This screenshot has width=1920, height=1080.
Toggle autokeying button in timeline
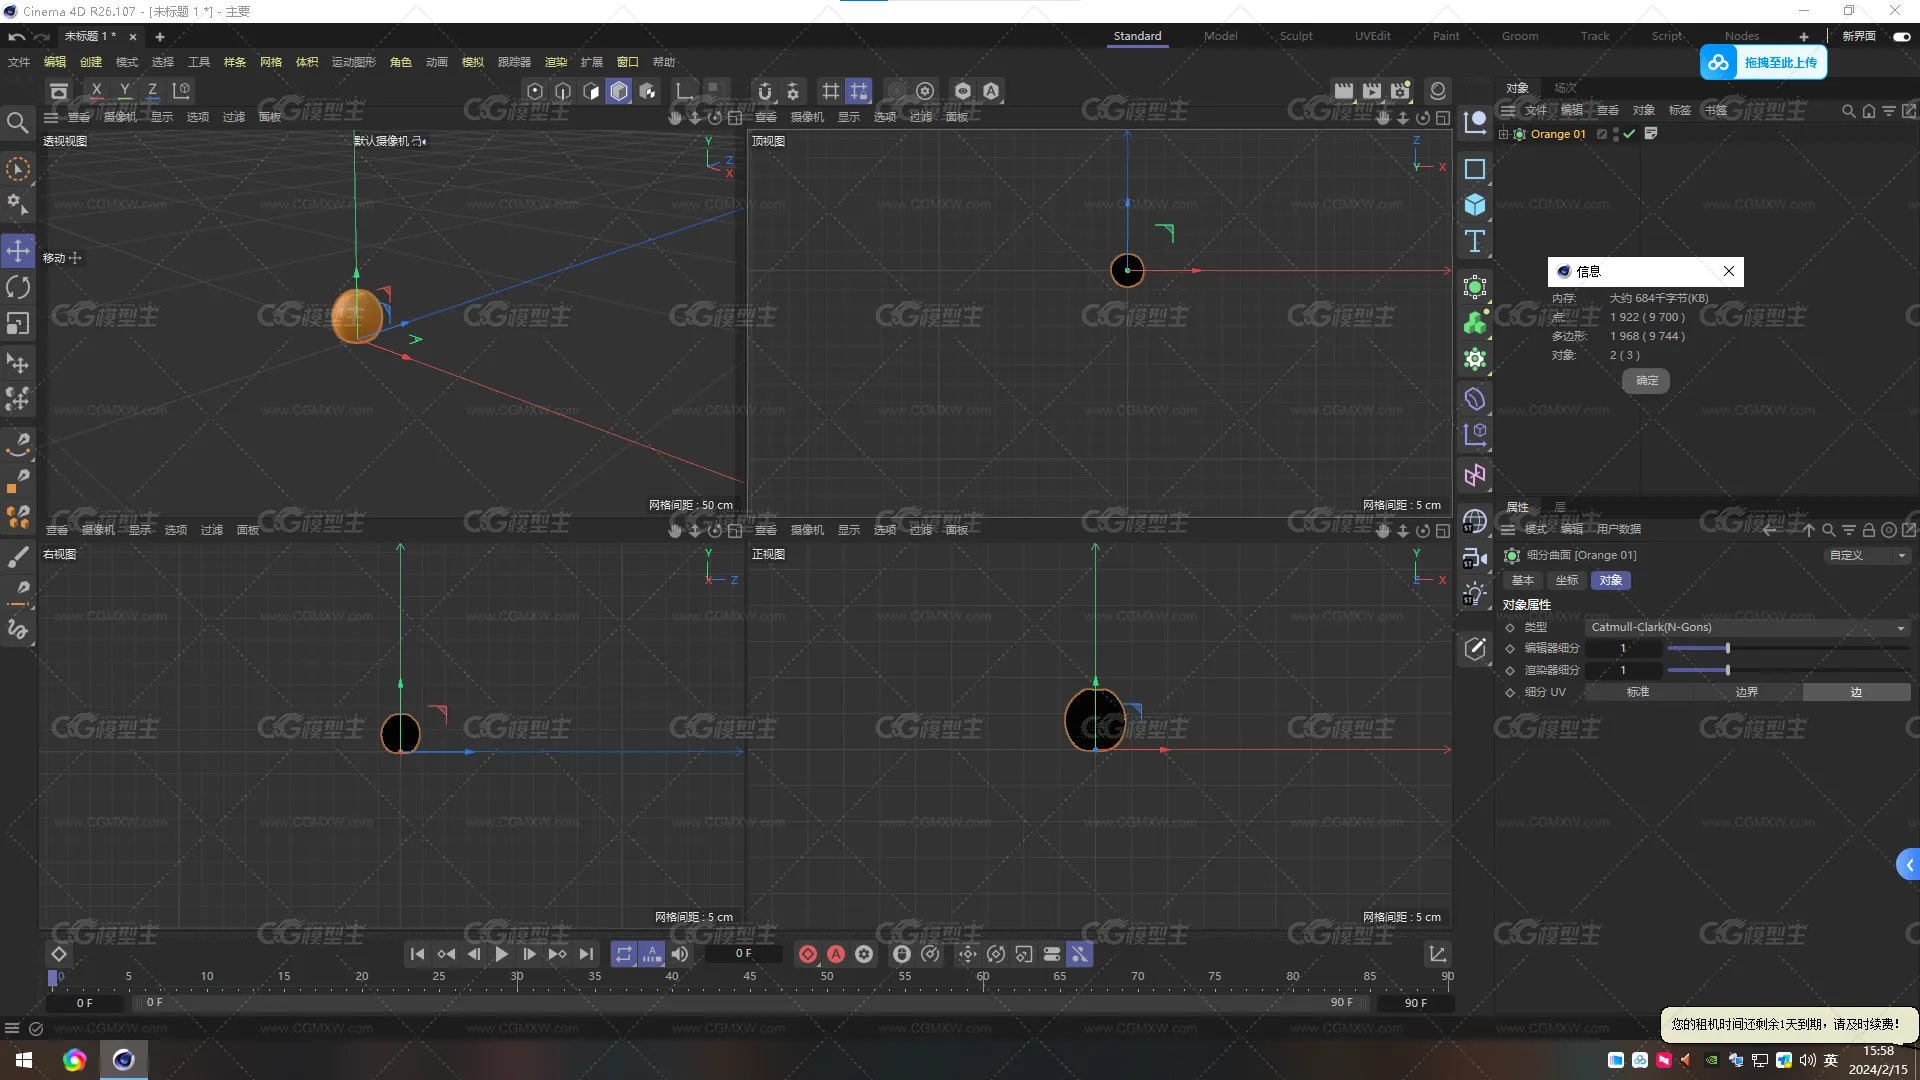pyautogui.click(x=836, y=954)
